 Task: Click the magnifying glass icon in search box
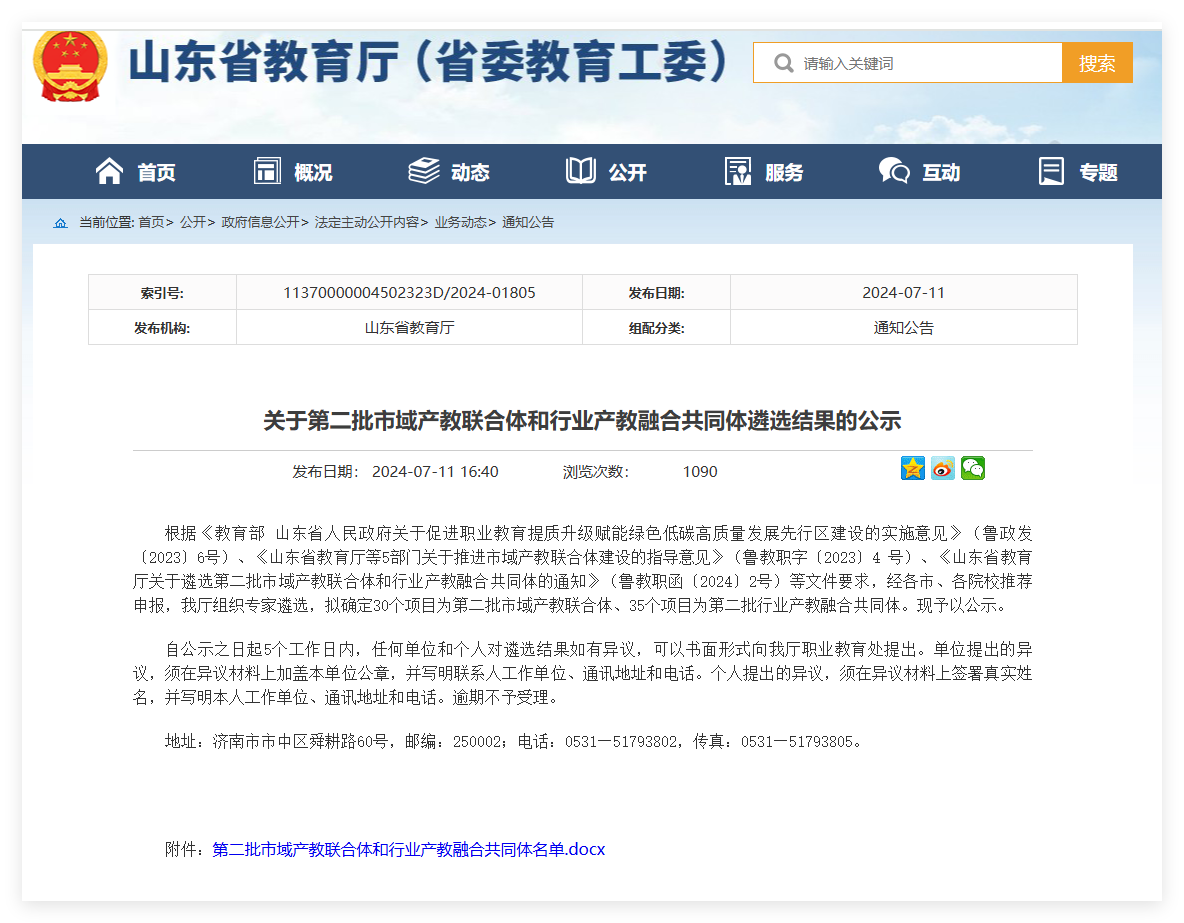784,63
